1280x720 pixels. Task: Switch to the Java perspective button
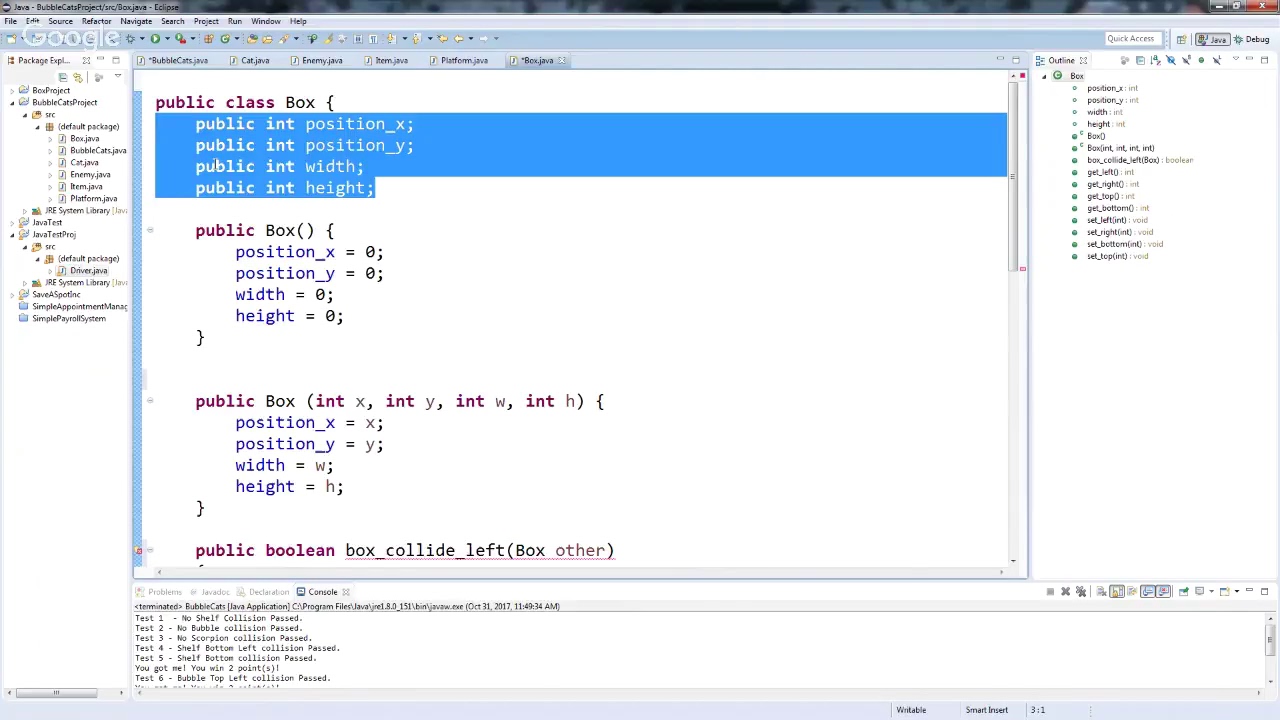[1213, 39]
